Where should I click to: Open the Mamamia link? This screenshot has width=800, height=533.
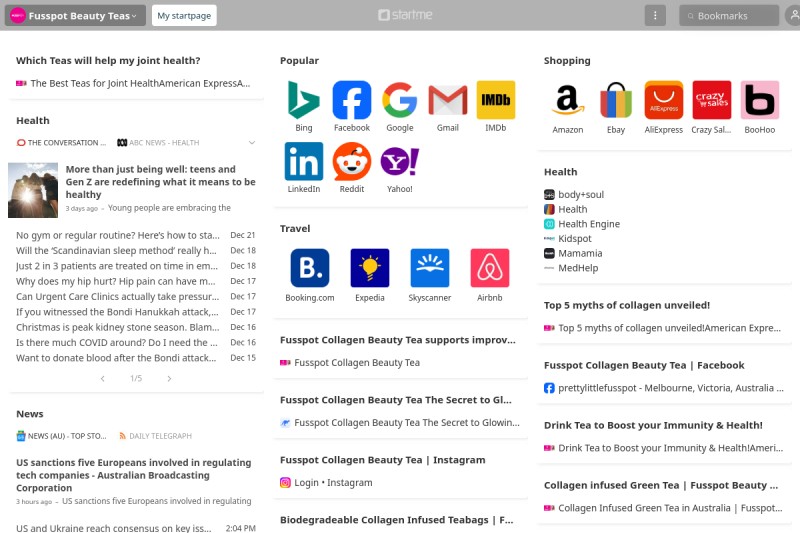click(x=580, y=253)
